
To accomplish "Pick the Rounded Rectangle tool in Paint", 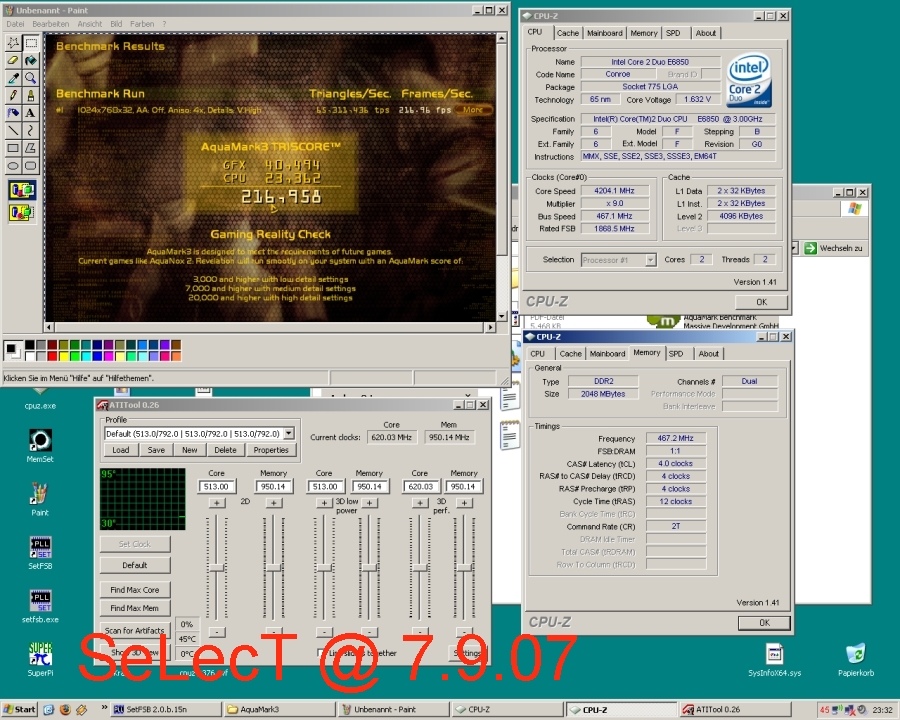I will (30, 166).
